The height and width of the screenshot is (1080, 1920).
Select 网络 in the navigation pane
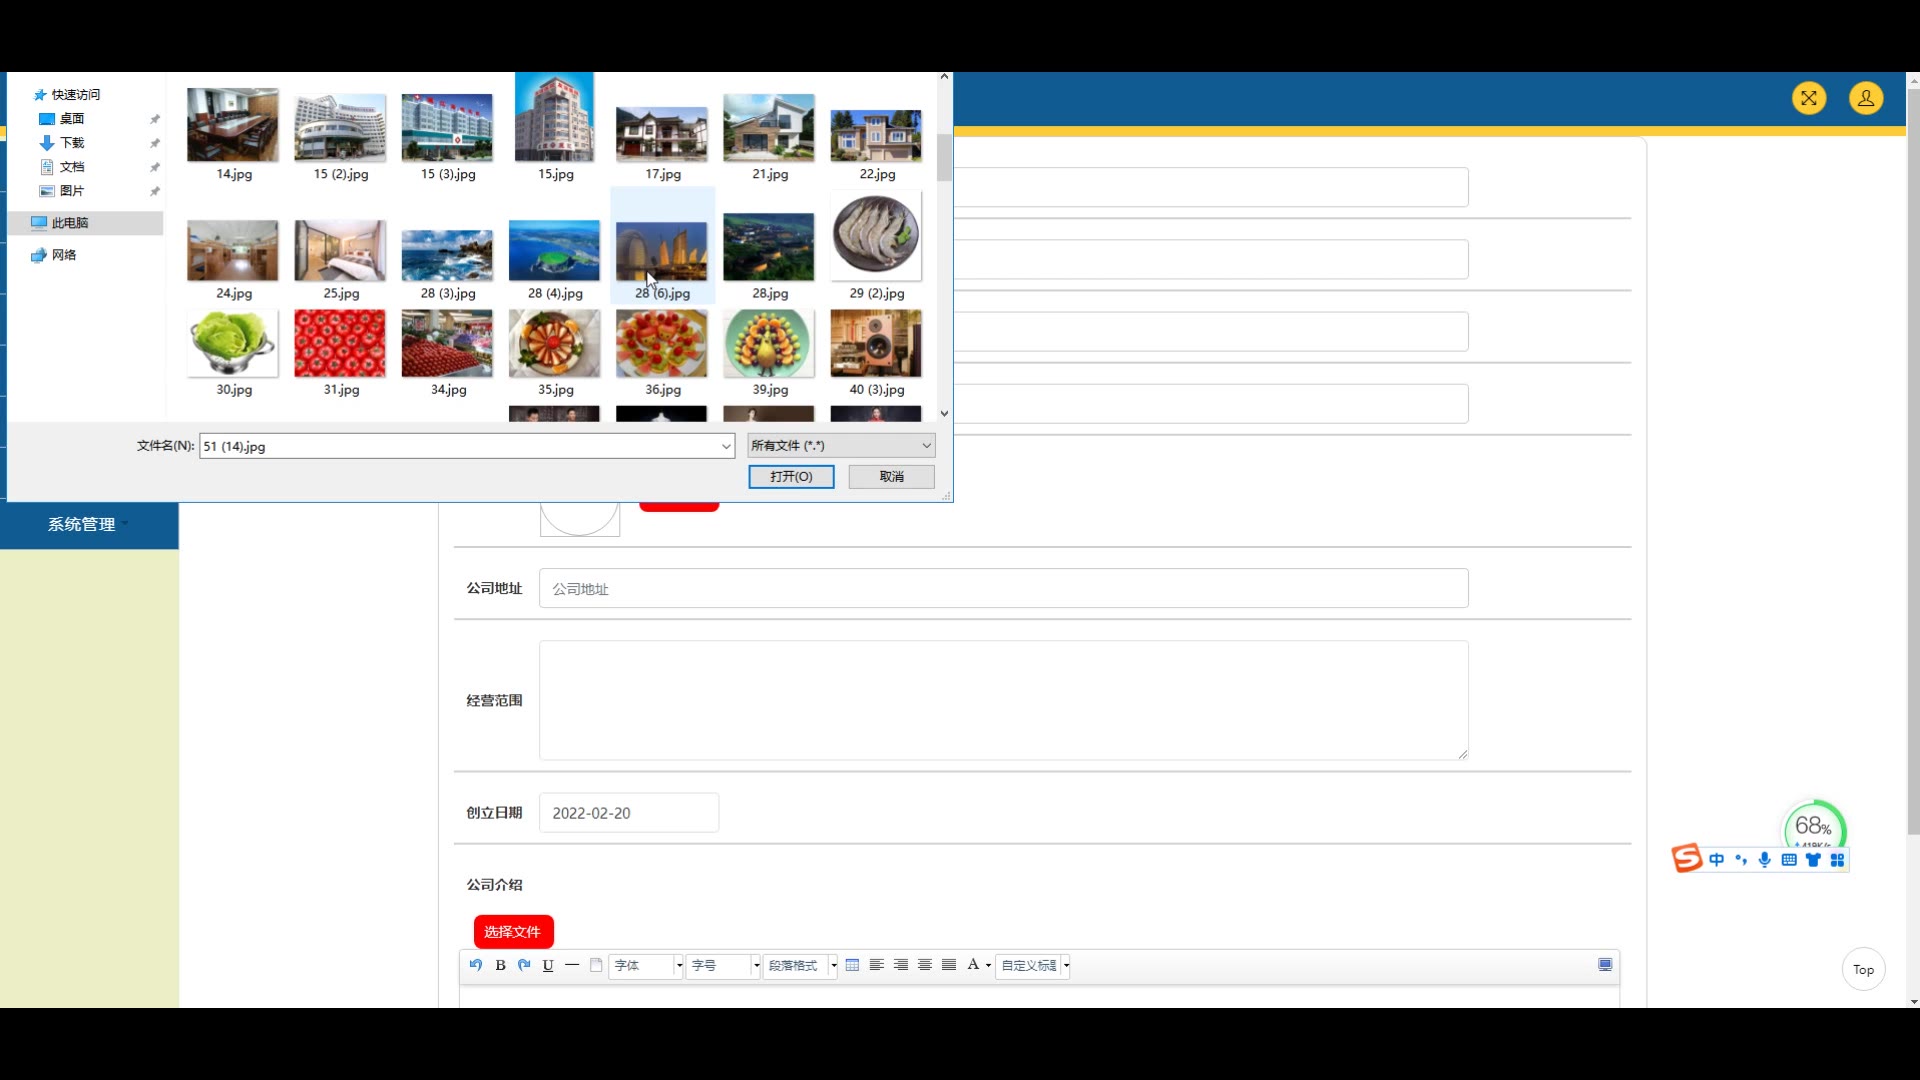pos(64,255)
